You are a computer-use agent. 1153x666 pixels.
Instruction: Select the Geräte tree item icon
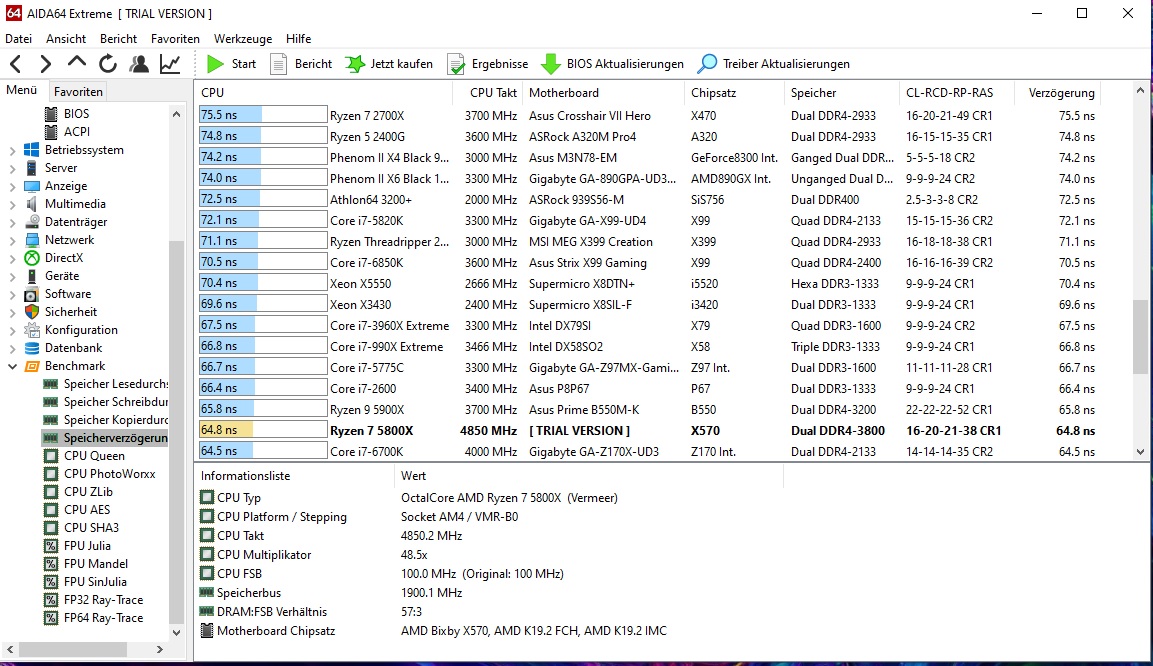(32, 276)
